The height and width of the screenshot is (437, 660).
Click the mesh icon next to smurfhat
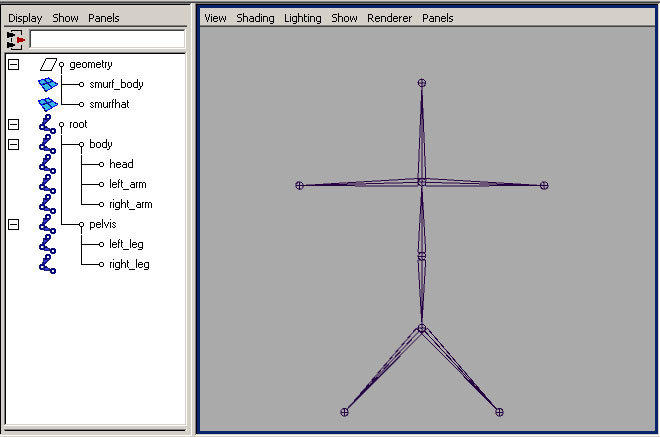click(x=47, y=104)
